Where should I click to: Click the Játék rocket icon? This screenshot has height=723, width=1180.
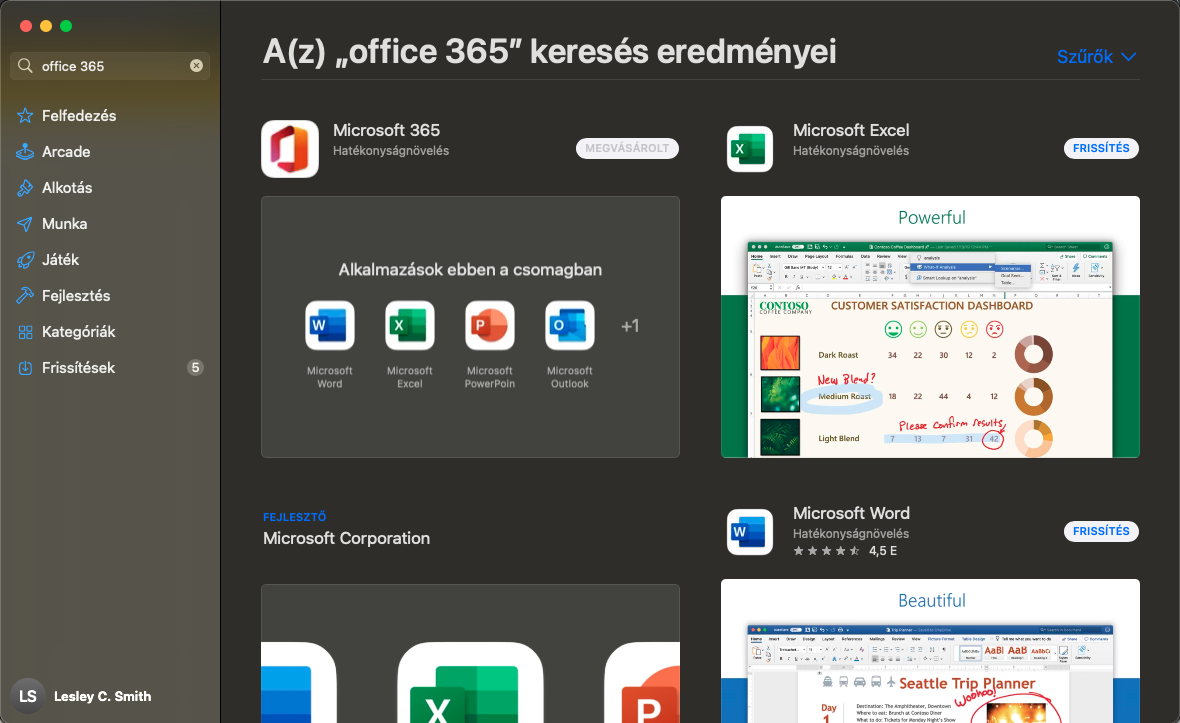pyautogui.click(x=25, y=260)
